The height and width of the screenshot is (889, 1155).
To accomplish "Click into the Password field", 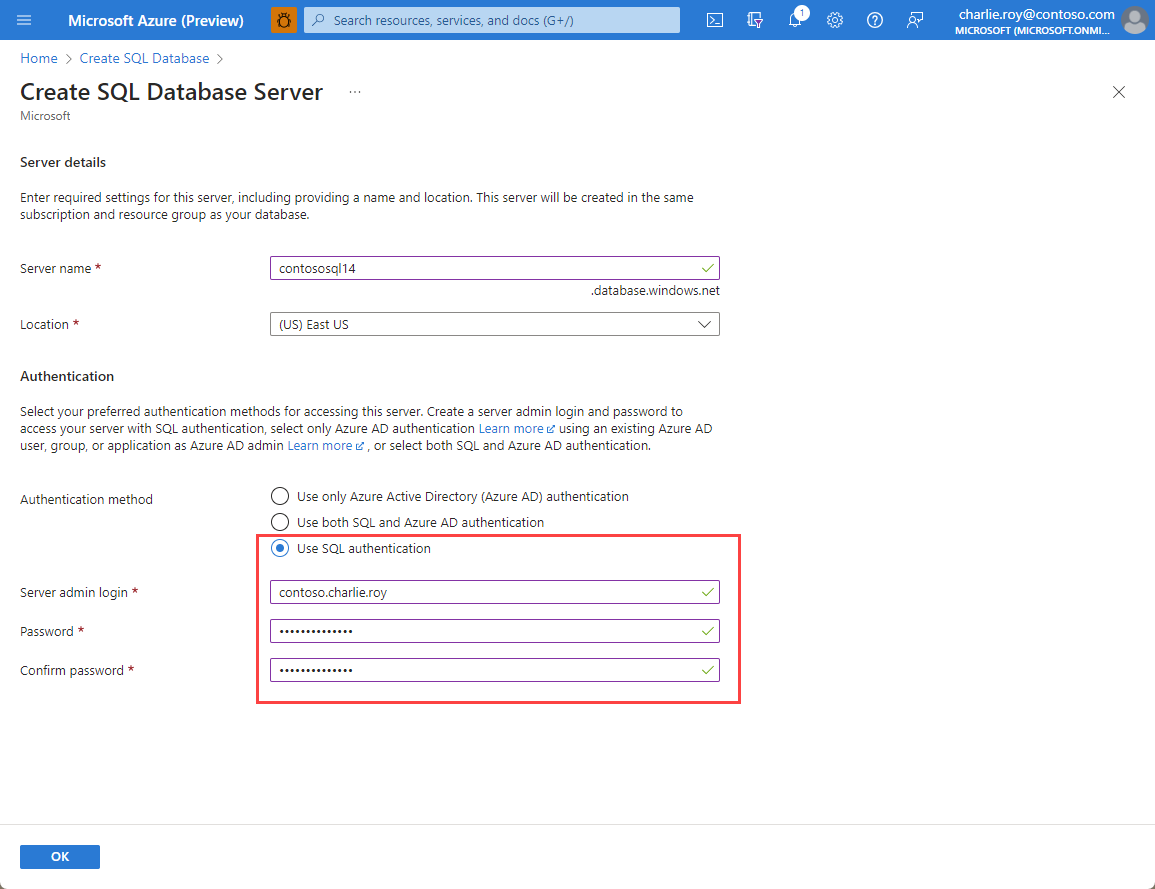I will pyautogui.click(x=495, y=631).
